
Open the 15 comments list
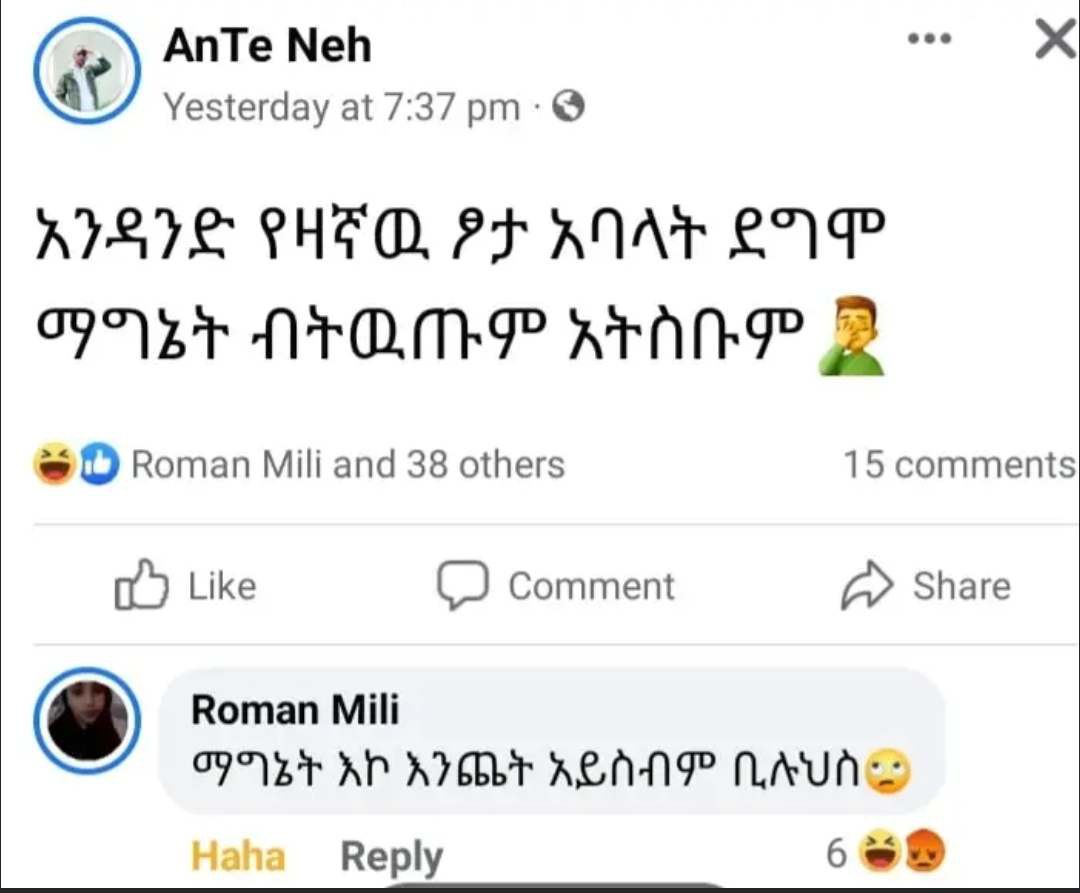959,465
